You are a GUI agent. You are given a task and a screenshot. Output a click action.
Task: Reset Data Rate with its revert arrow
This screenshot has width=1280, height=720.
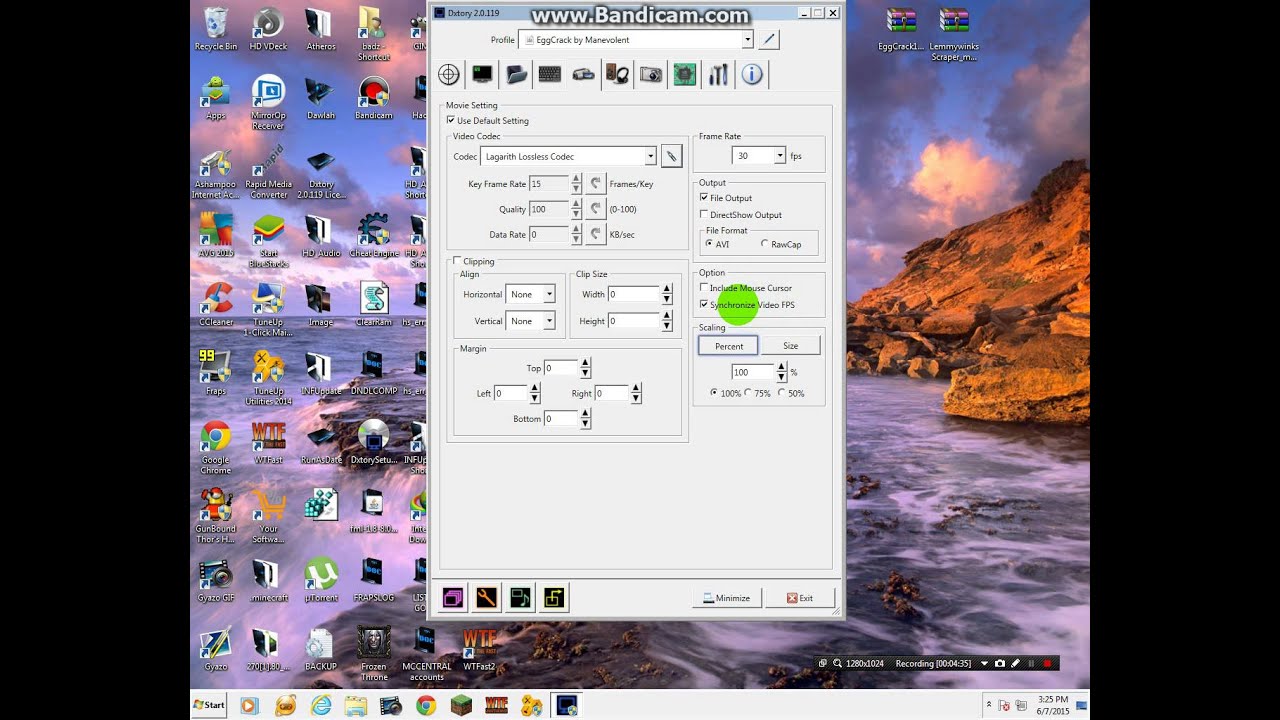pyautogui.click(x=595, y=234)
